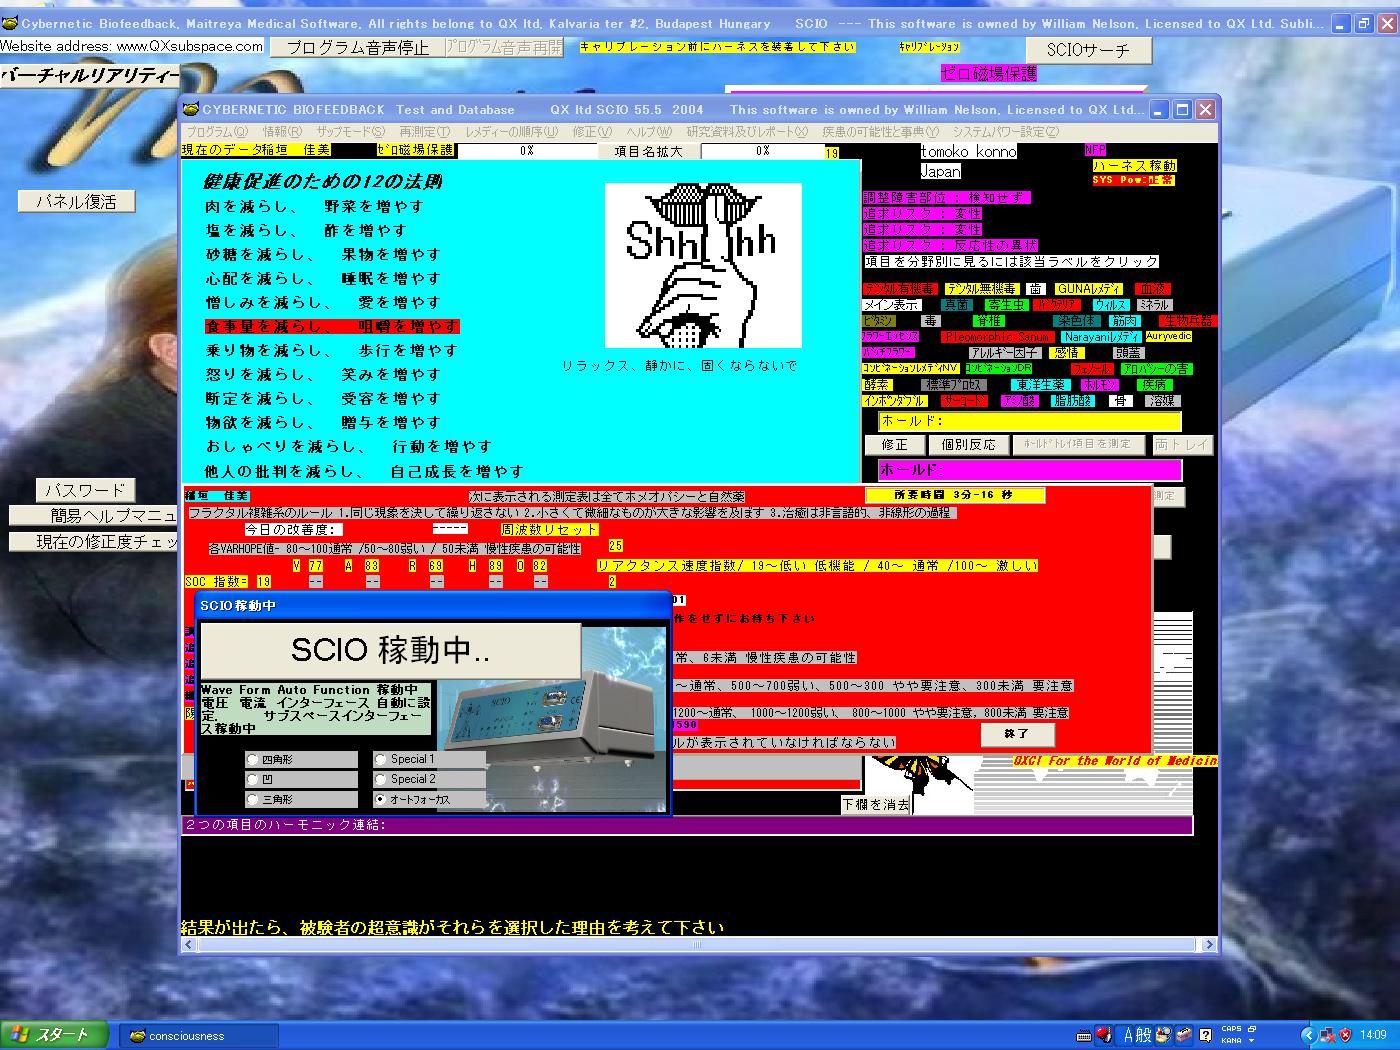
Task: Open the 情報(R) menu
Action: (x=282, y=132)
